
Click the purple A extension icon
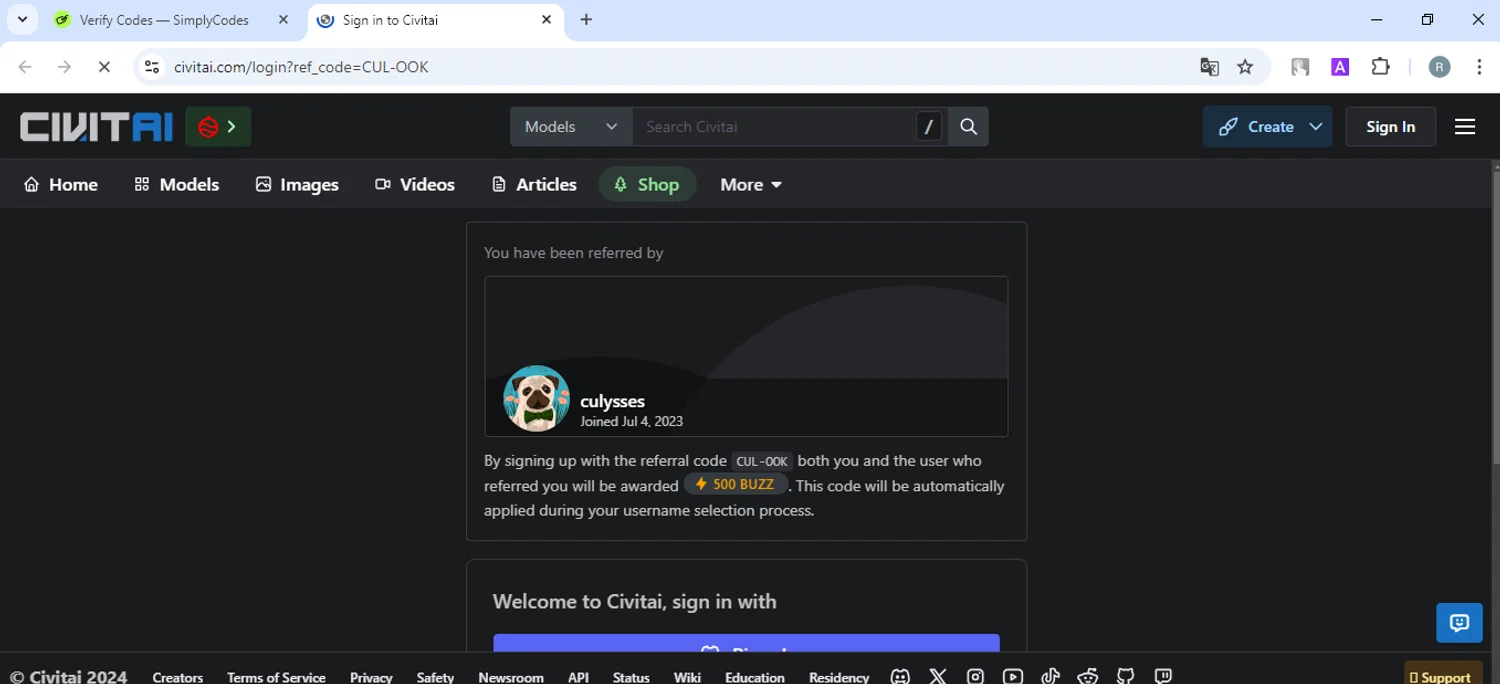[1340, 67]
